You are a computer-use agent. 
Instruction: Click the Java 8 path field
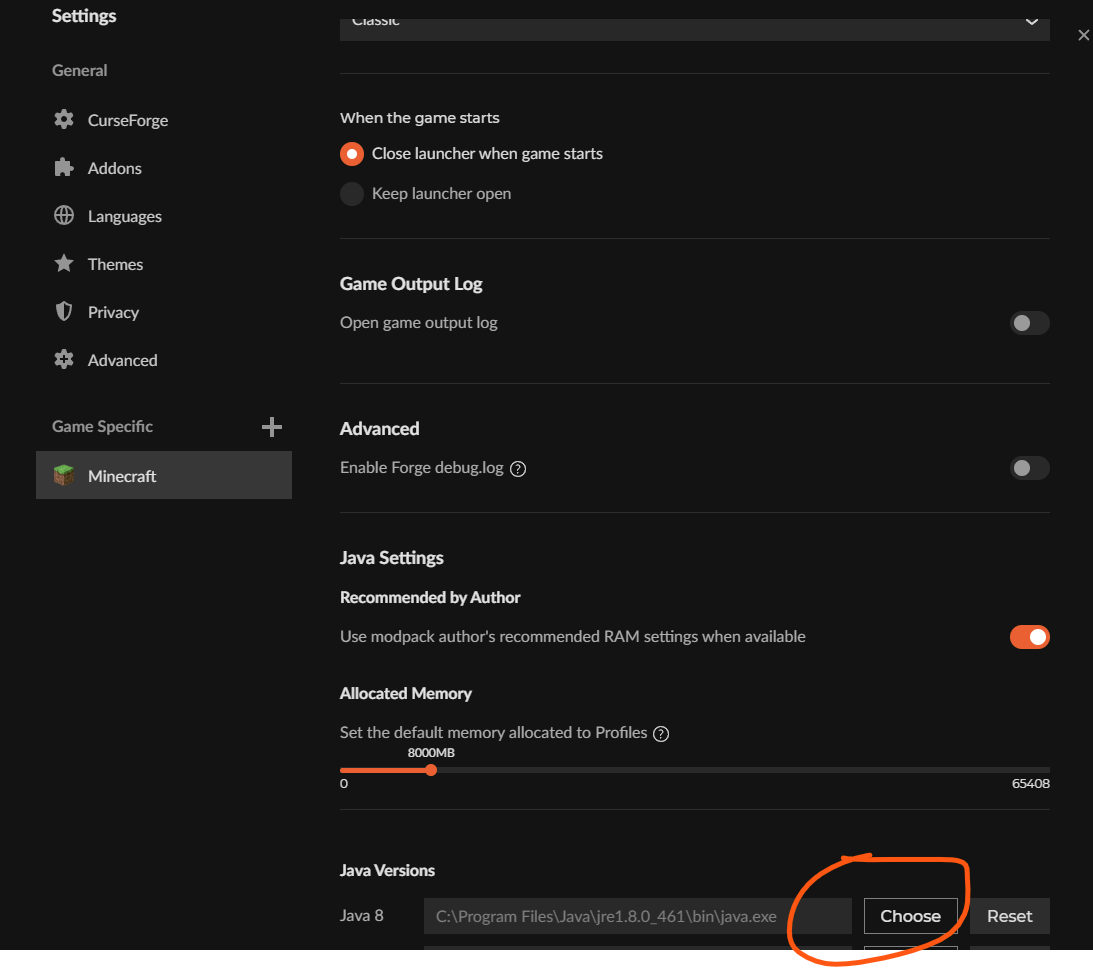[x=636, y=916]
